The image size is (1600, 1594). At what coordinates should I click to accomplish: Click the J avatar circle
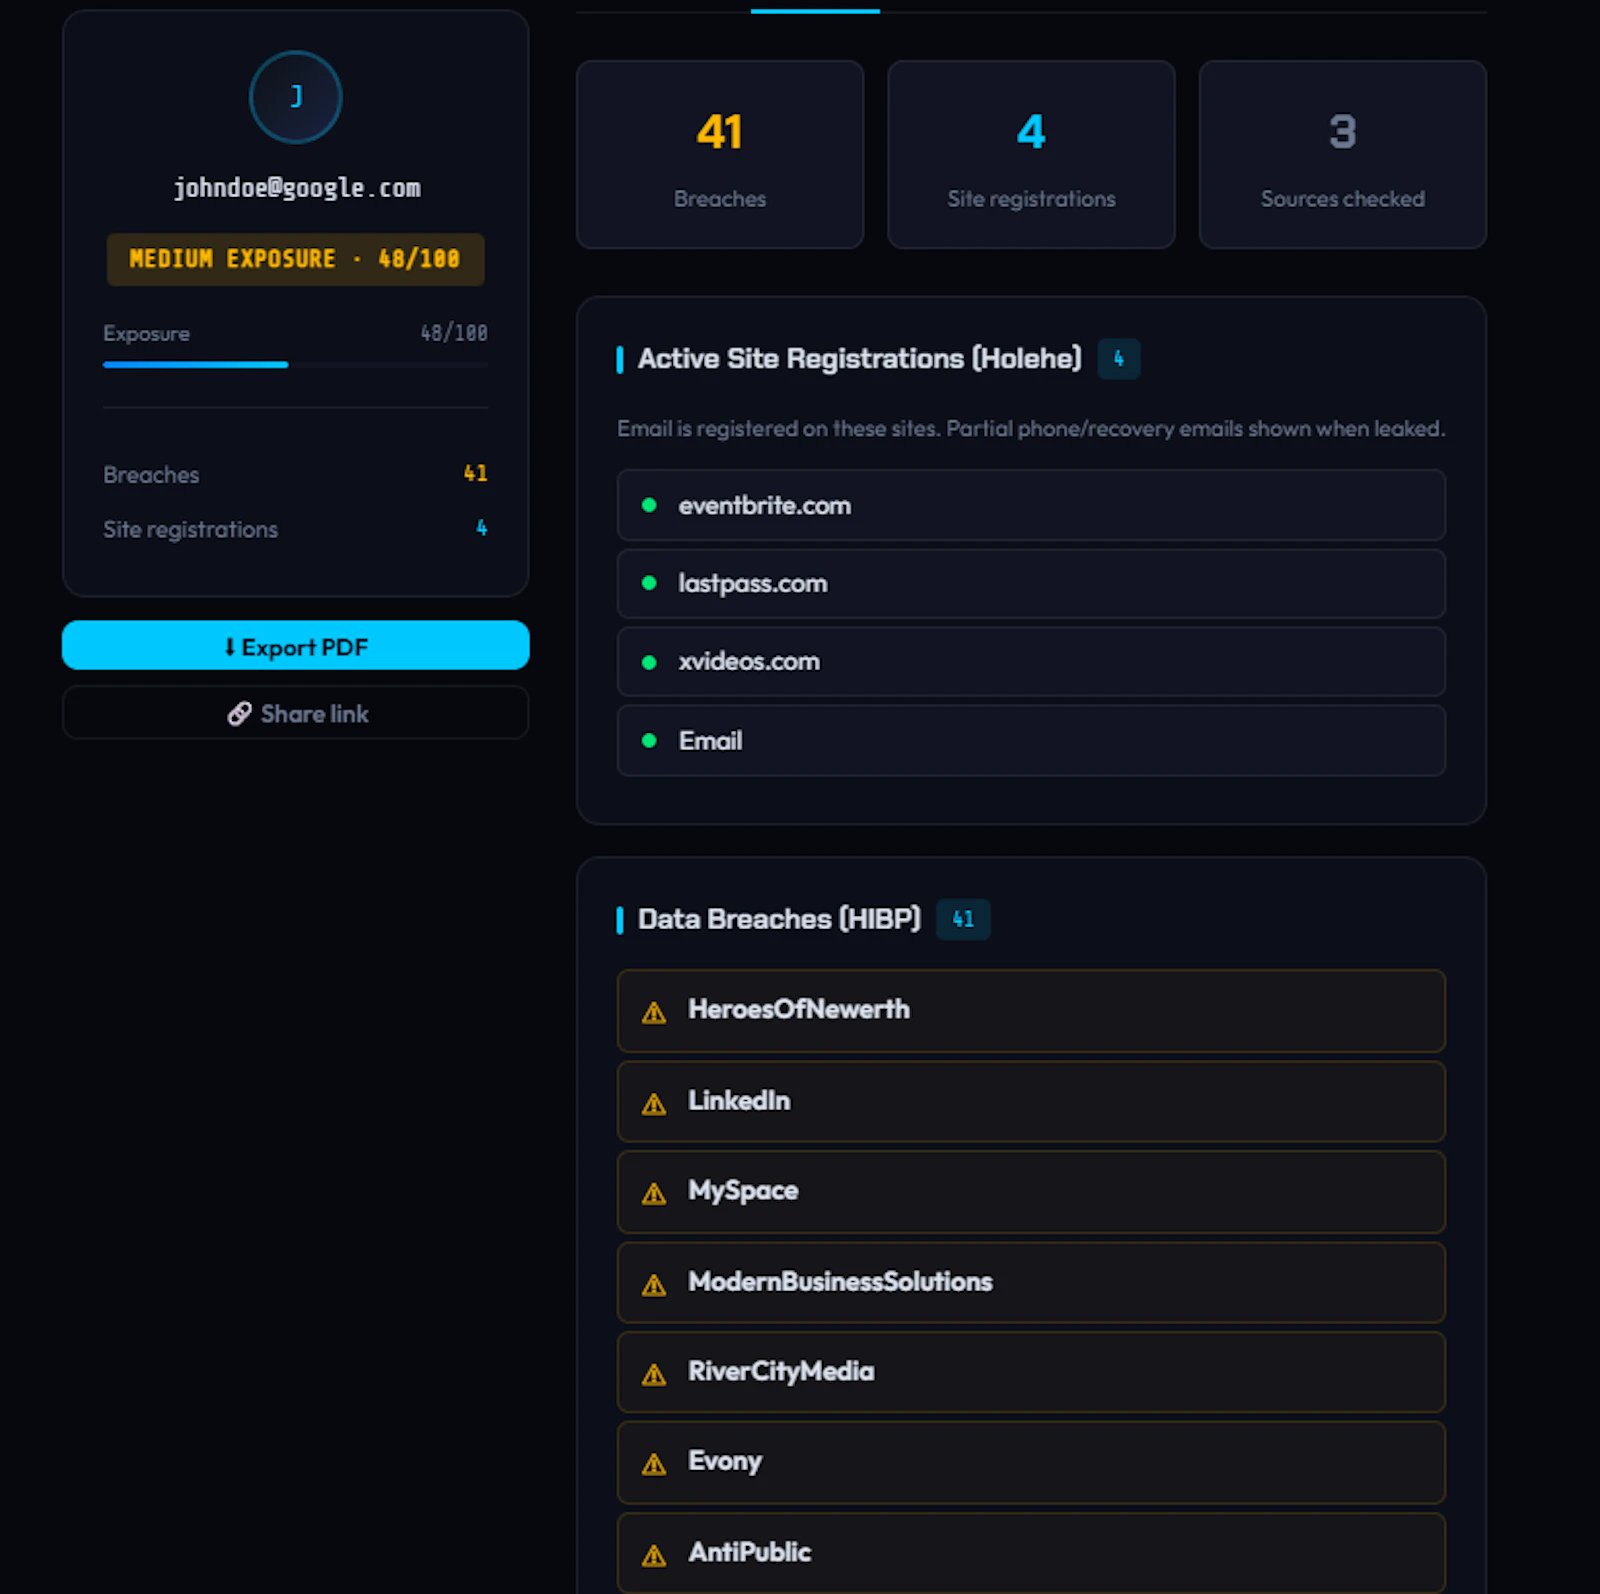pyautogui.click(x=295, y=97)
